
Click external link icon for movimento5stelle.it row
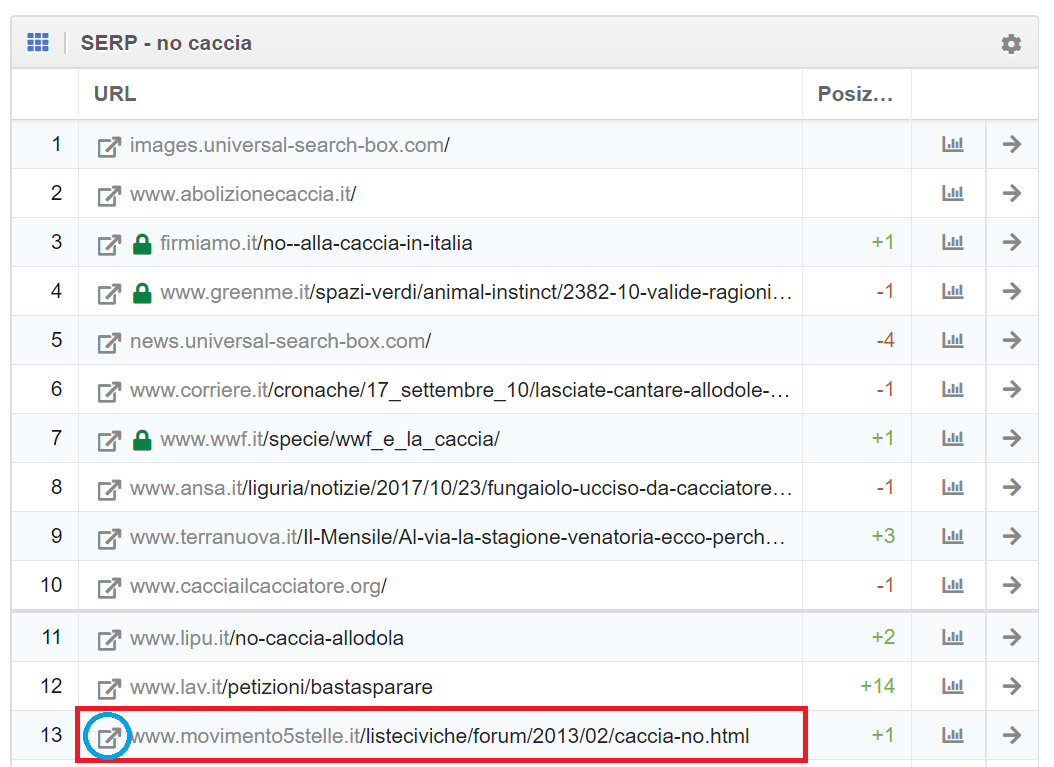click(108, 737)
